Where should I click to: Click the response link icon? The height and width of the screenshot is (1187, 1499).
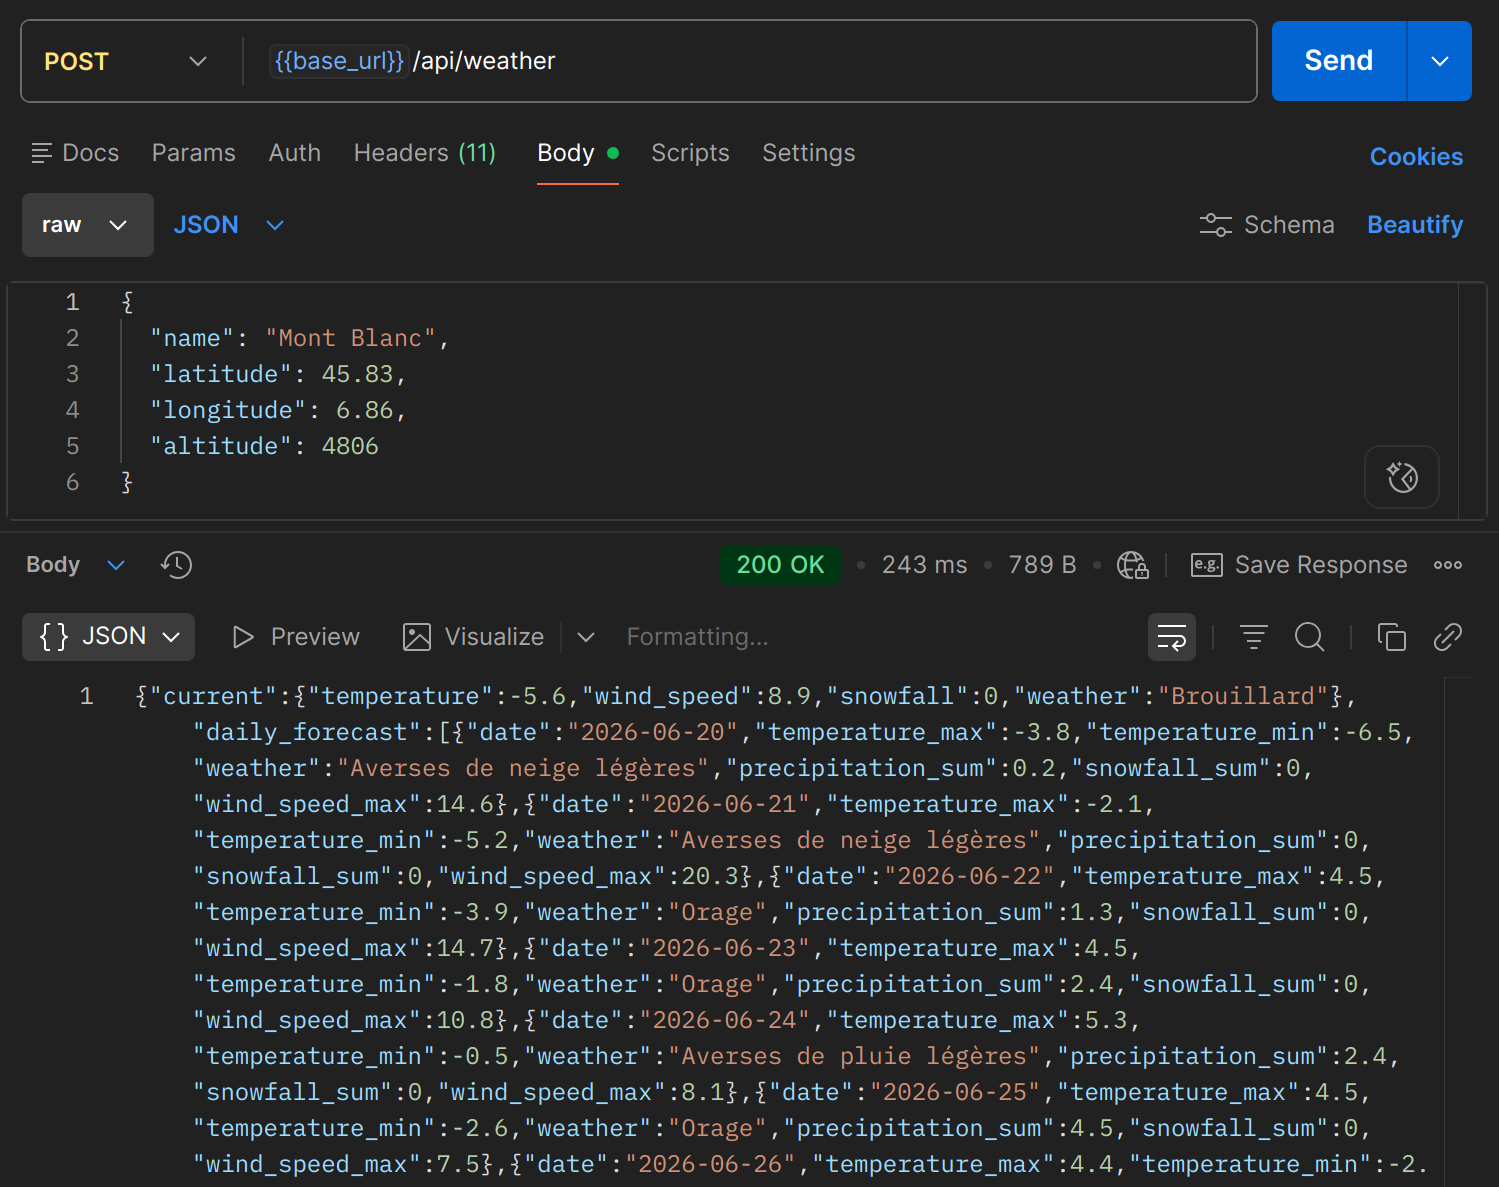1447,637
